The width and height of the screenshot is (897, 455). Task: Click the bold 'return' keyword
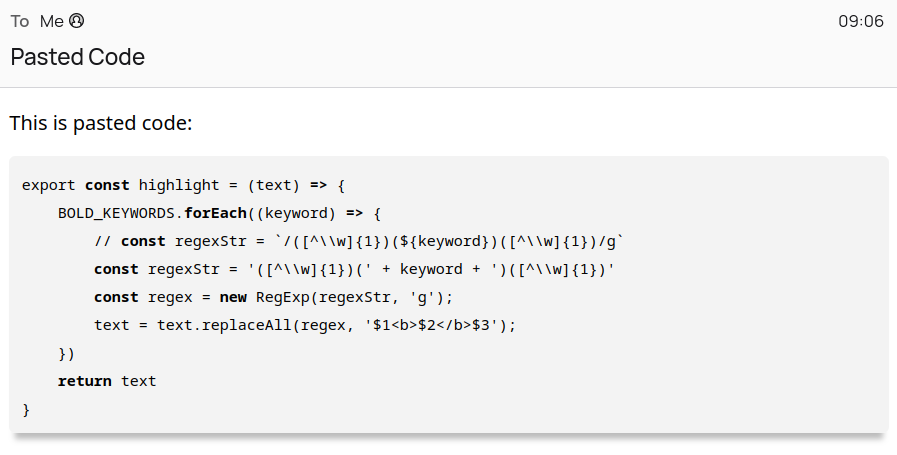(85, 381)
